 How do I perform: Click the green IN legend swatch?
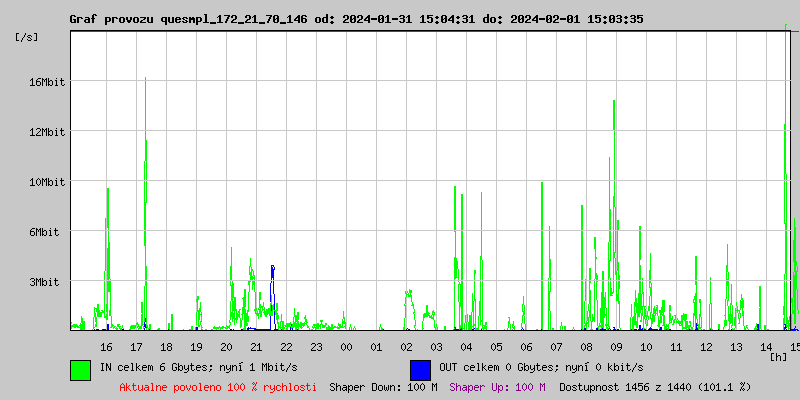point(80,369)
